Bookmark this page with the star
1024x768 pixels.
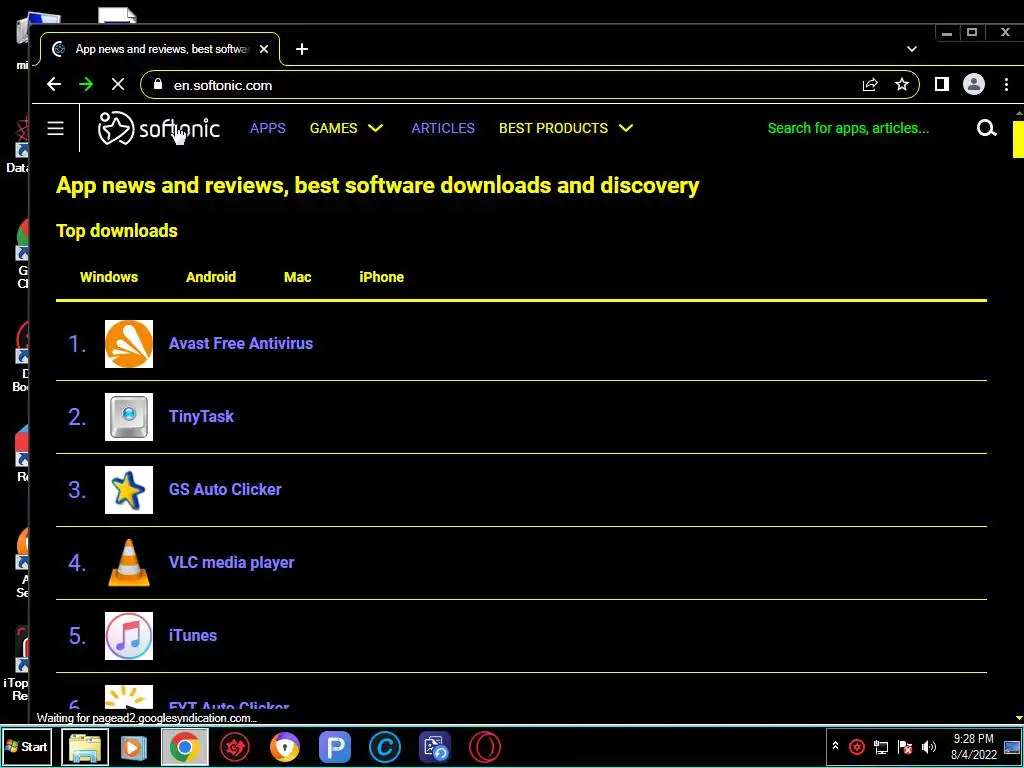[902, 85]
